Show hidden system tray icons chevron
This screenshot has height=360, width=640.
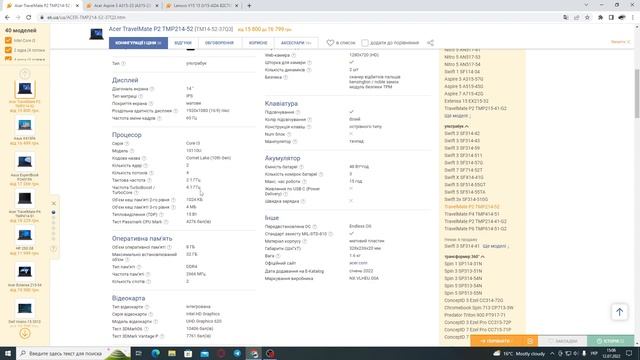click(552, 353)
